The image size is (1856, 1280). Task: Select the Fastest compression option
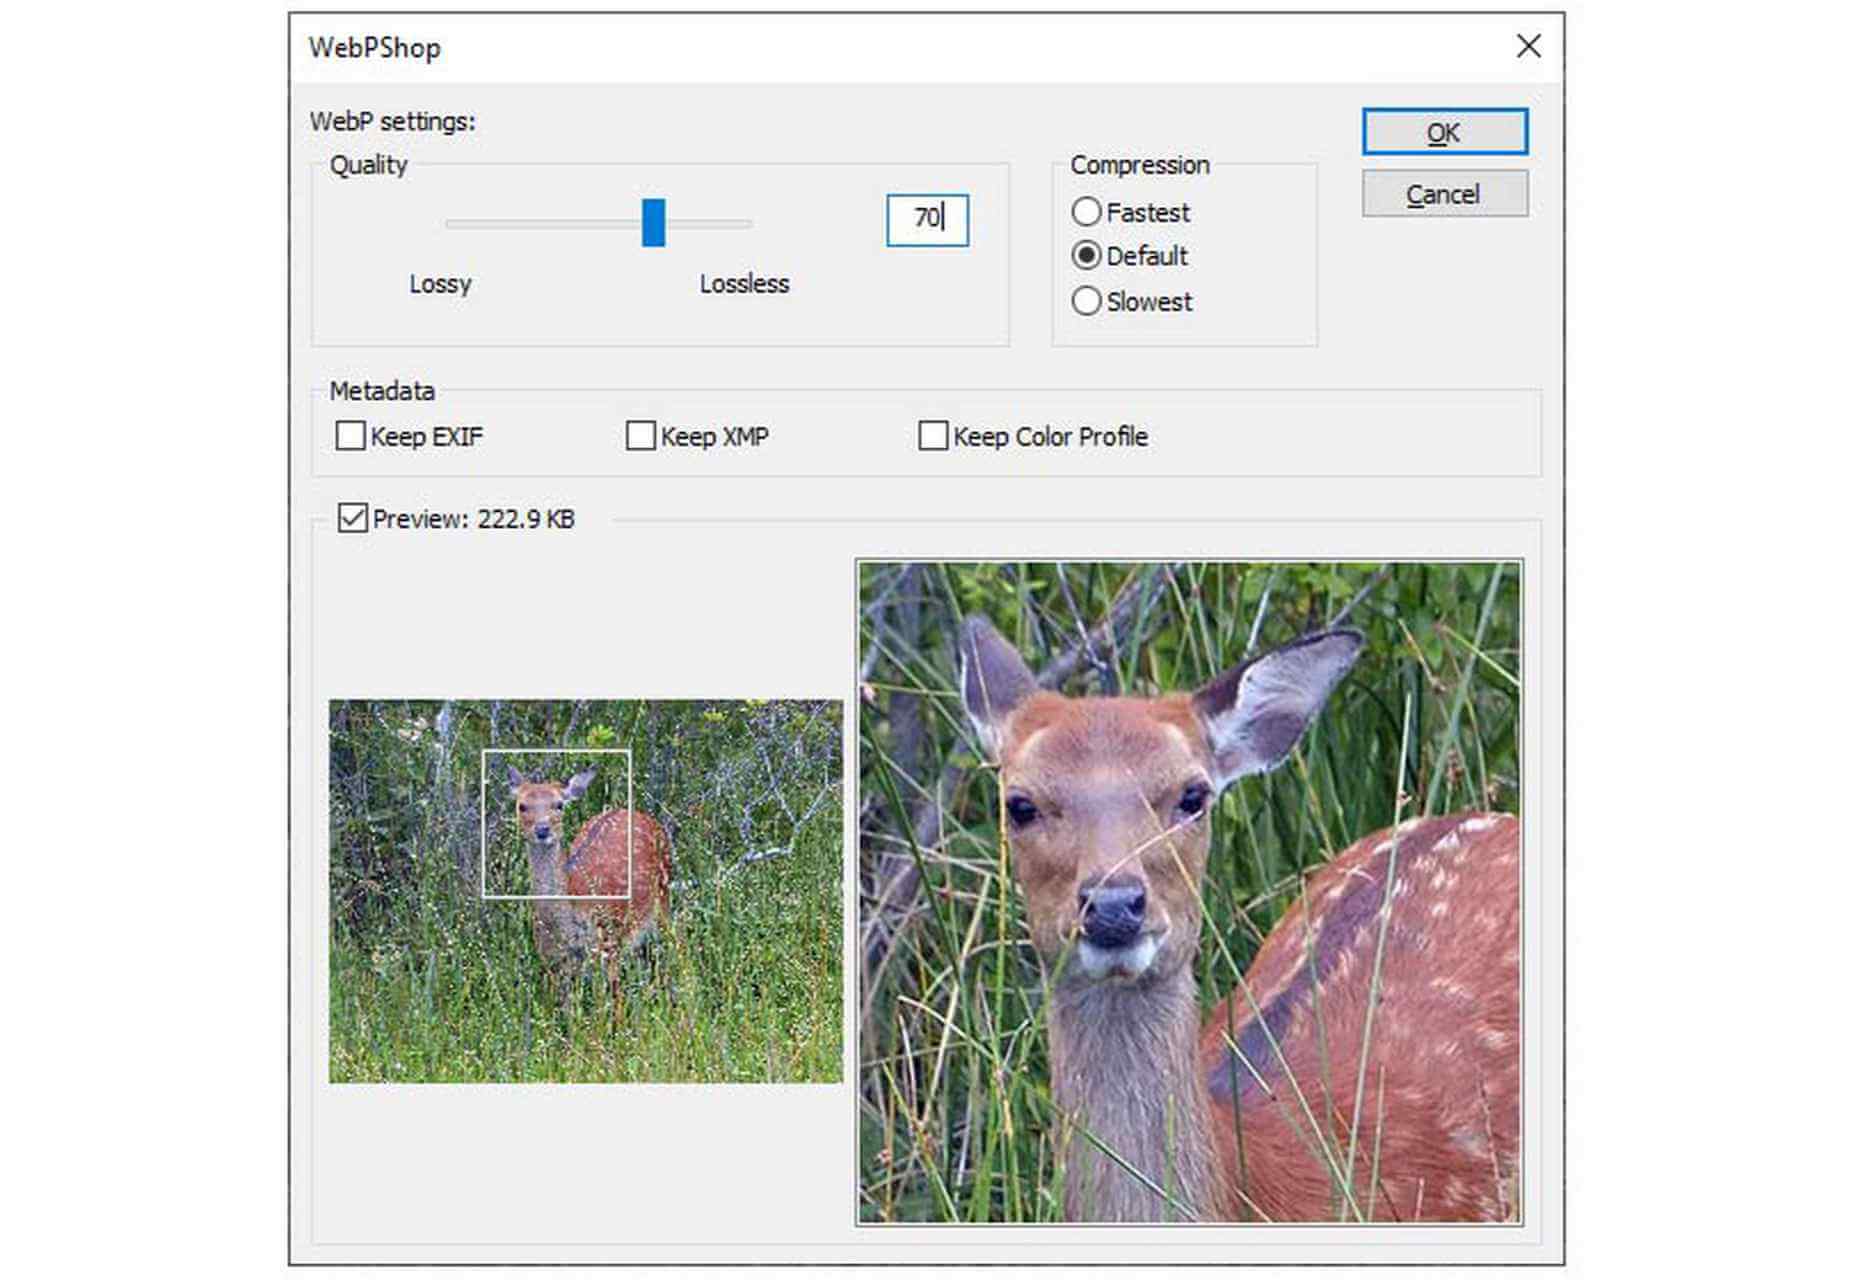pyautogui.click(x=1086, y=212)
